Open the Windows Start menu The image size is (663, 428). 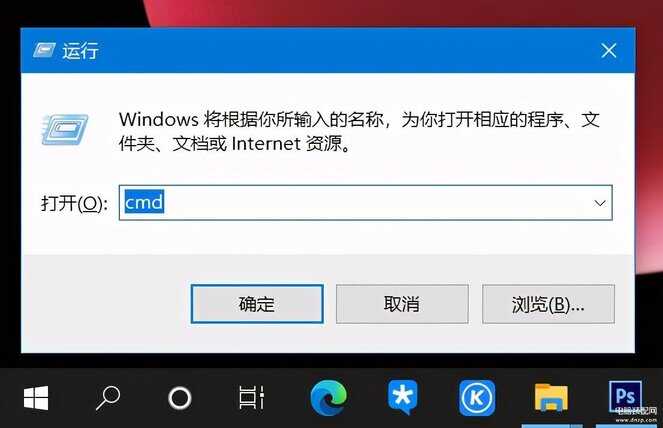(36, 398)
